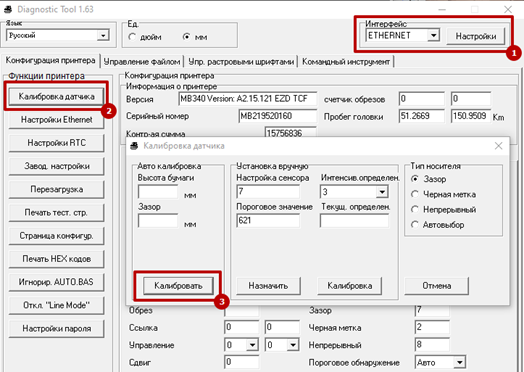
Task: Click the Назначить button
Action: point(268,286)
